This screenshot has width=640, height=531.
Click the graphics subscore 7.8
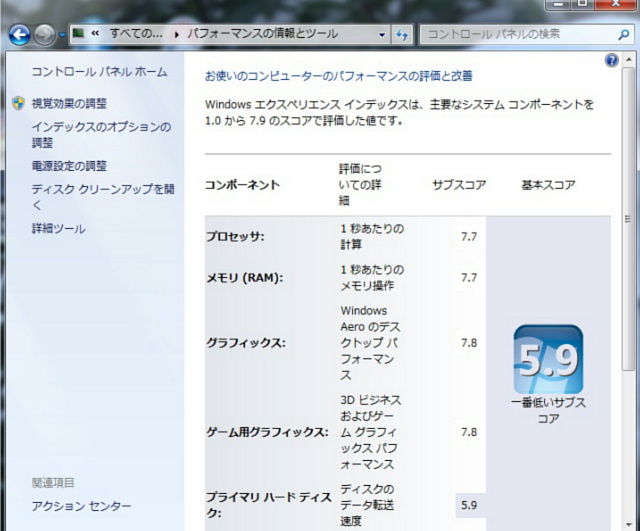469,342
